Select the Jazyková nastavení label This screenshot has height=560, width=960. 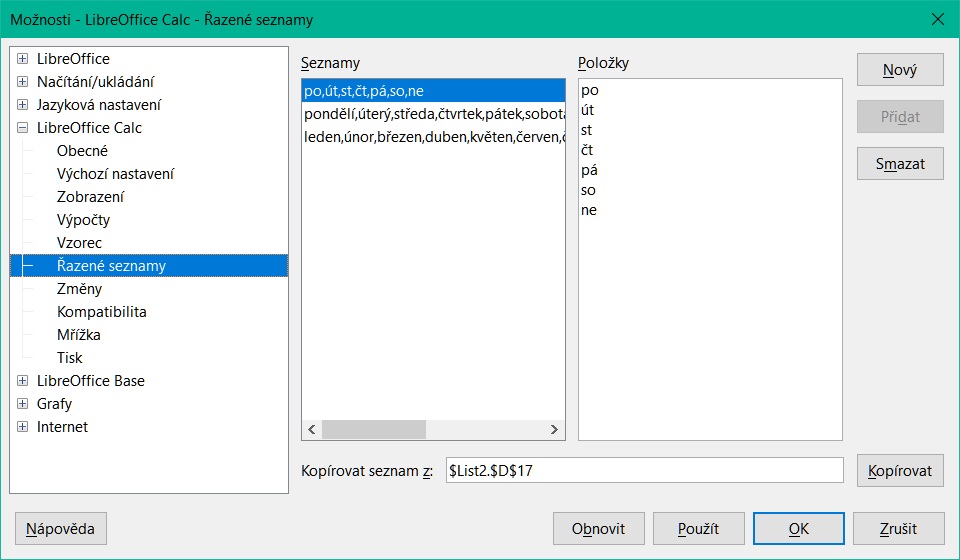99,105
